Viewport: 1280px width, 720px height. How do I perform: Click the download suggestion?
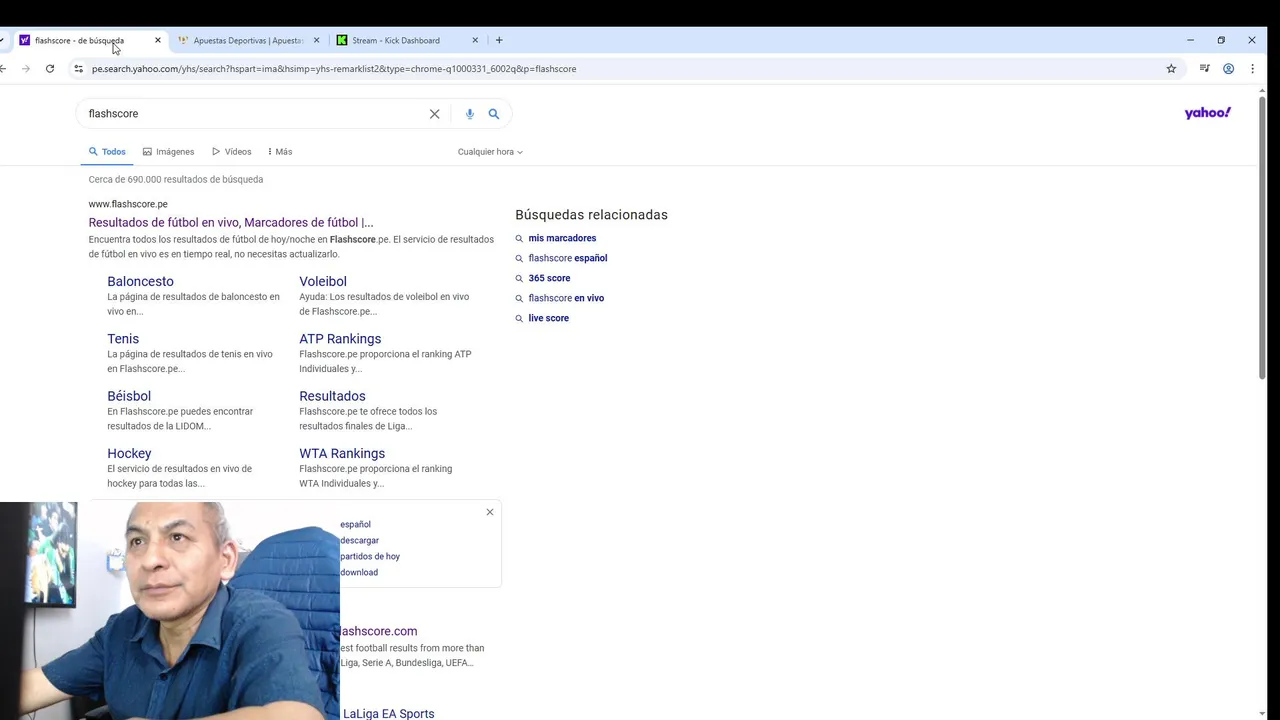(359, 572)
